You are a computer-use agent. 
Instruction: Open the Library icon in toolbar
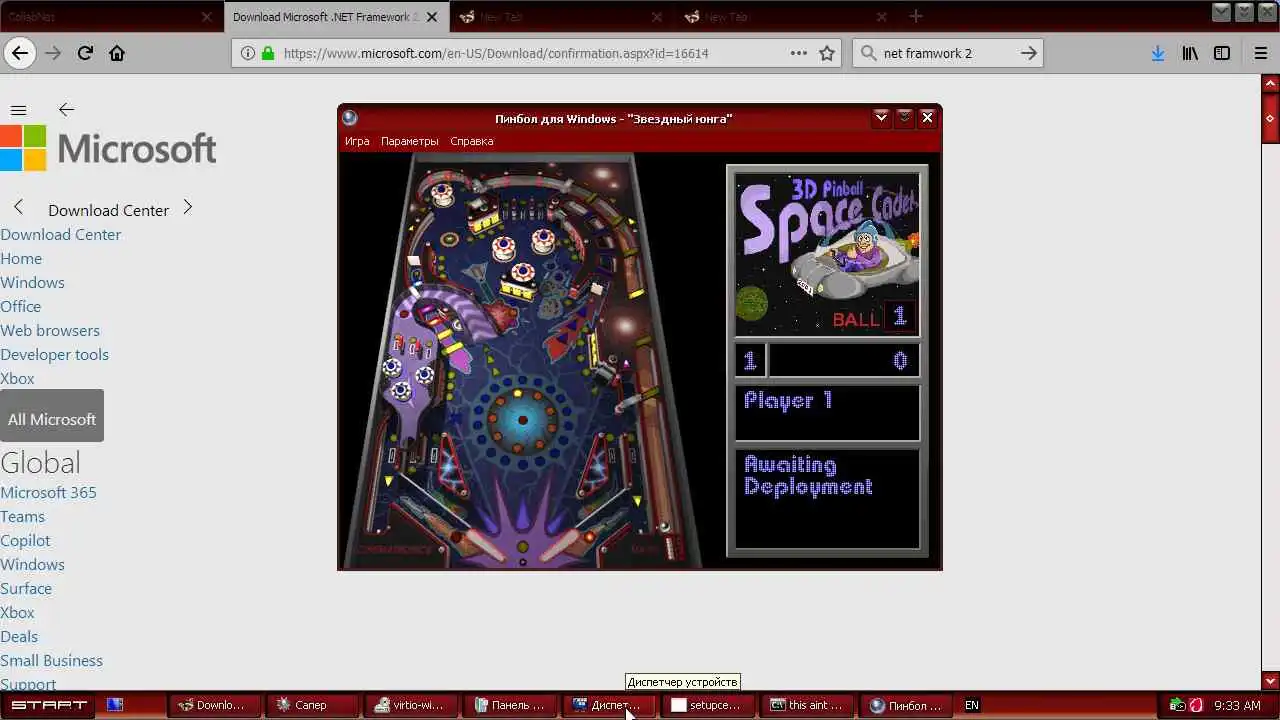(x=1190, y=53)
